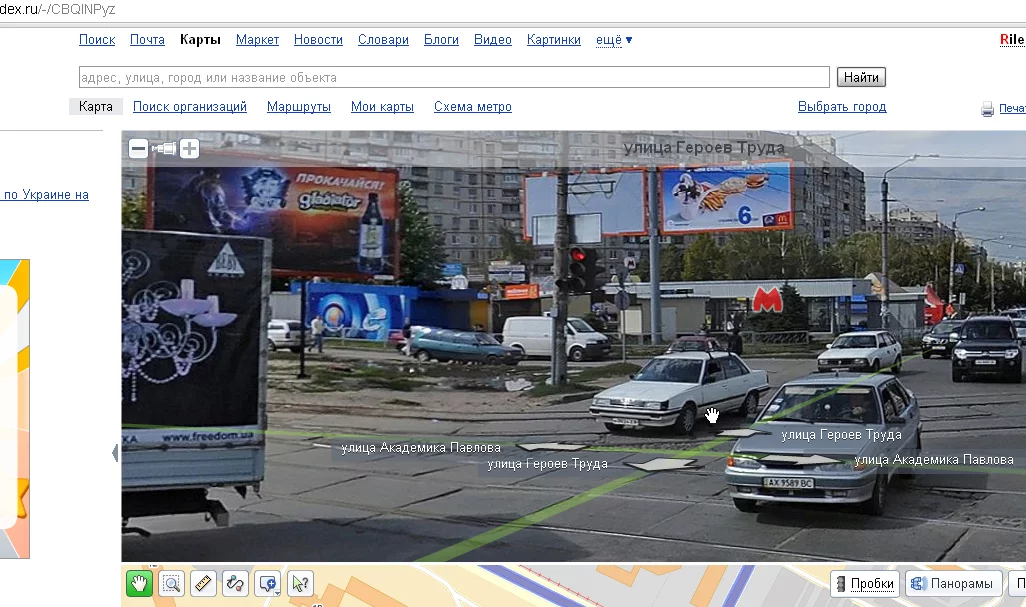
Task: Select the route drawing tool
Action: (236, 583)
